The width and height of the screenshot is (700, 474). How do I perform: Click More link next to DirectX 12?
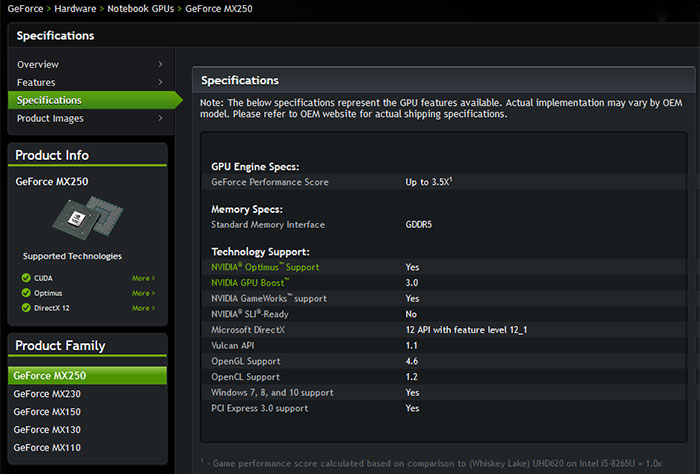(143, 308)
